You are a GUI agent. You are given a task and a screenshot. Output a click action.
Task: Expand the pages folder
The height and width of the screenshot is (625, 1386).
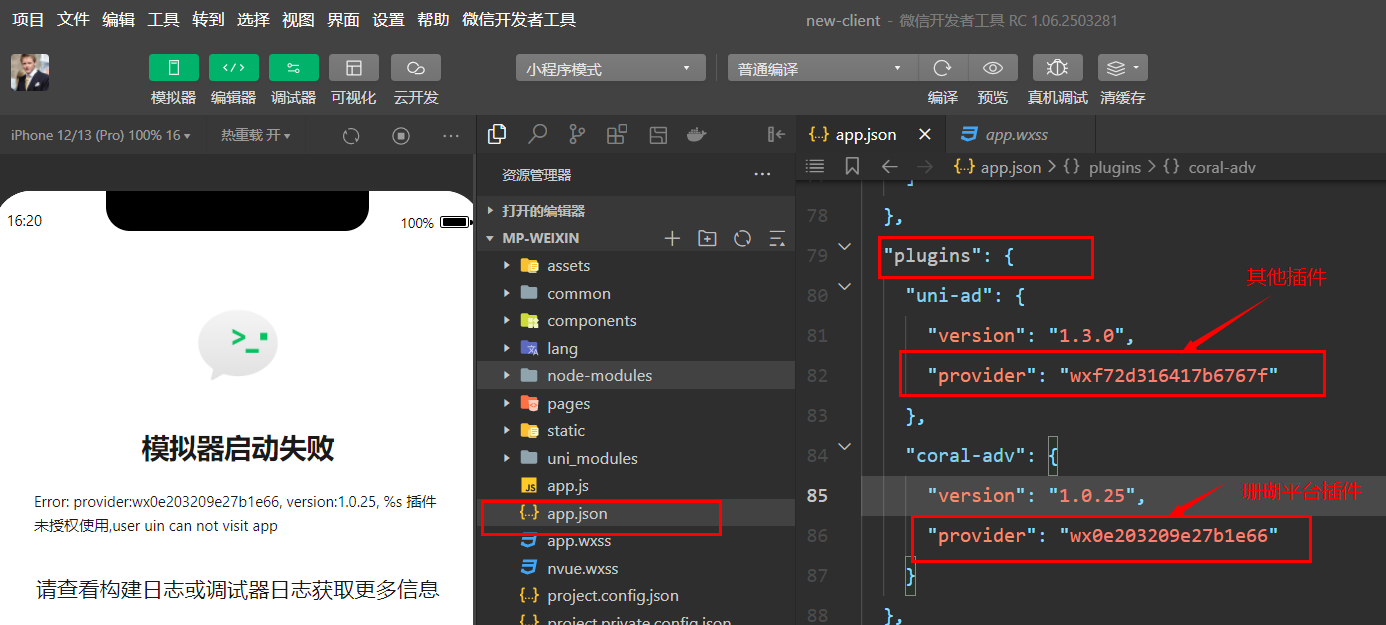pos(636,403)
